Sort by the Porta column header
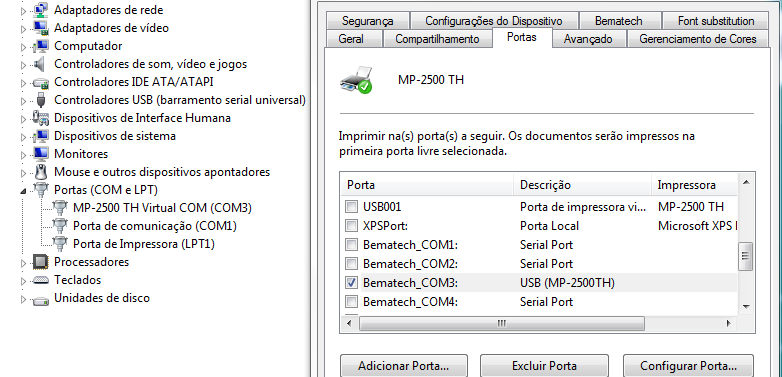This screenshot has width=782, height=377. point(427,185)
